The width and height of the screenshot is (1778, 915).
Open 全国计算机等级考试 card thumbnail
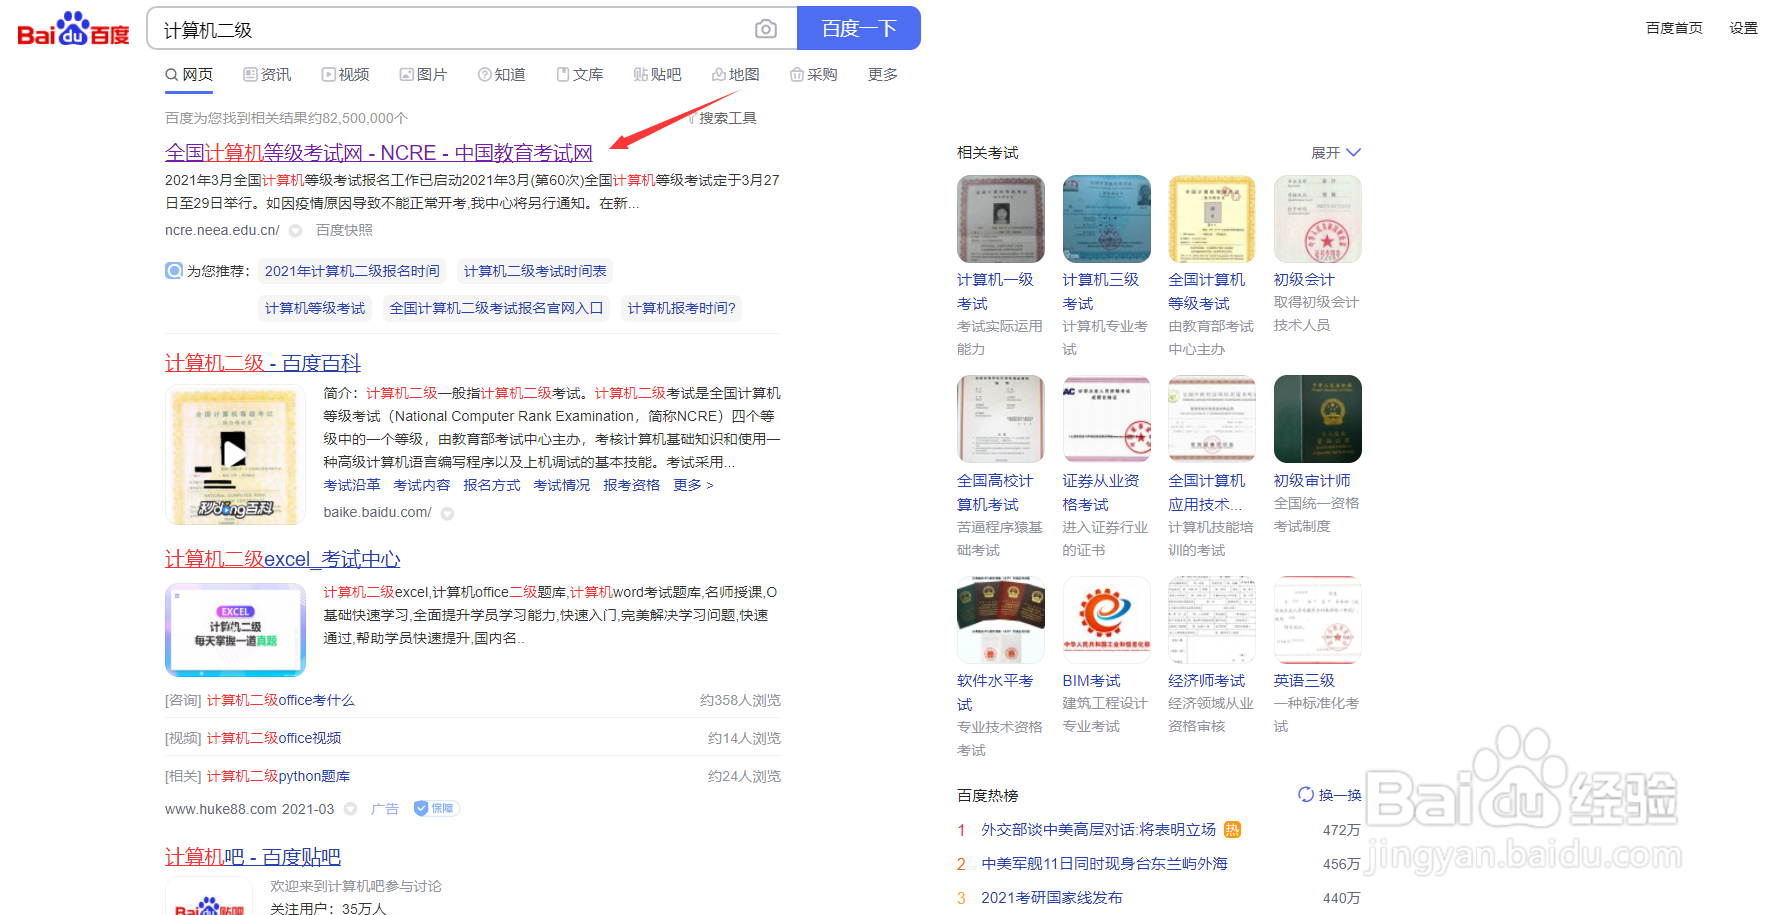(1212, 219)
